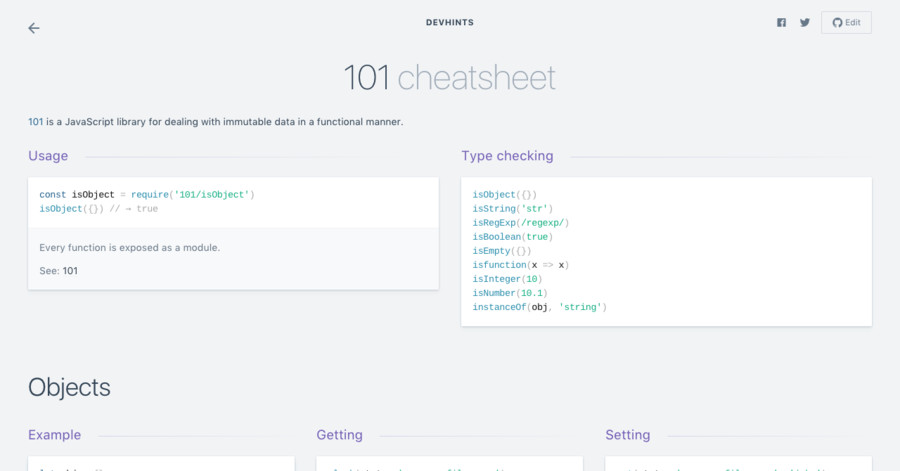Click the isObject({}) line under Type checking

tap(505, 195)
